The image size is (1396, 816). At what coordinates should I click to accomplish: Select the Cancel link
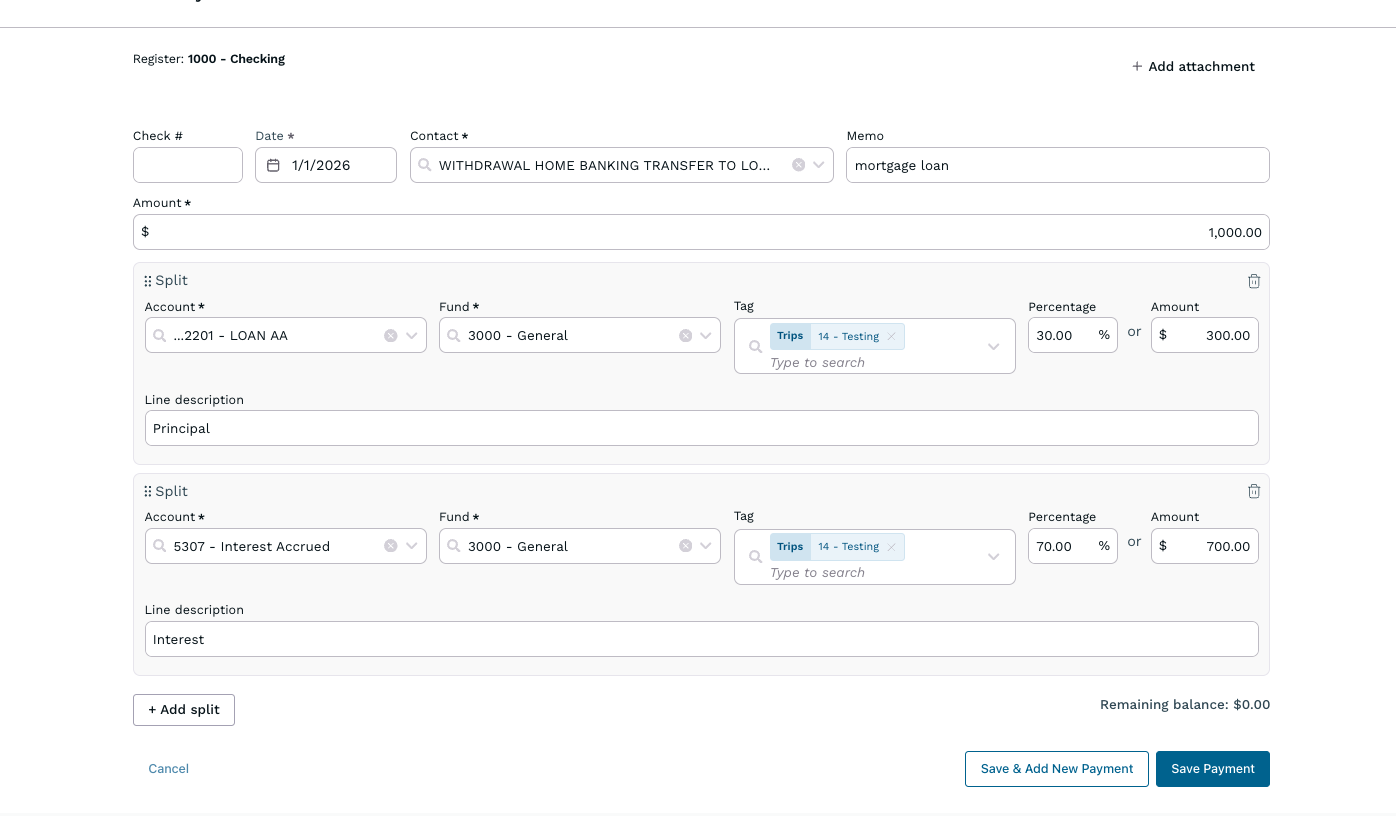click(x=168, y=768)
